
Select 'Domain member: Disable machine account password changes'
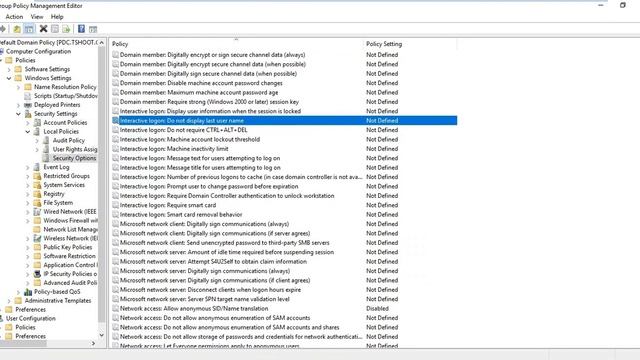(x=201, y=83)
